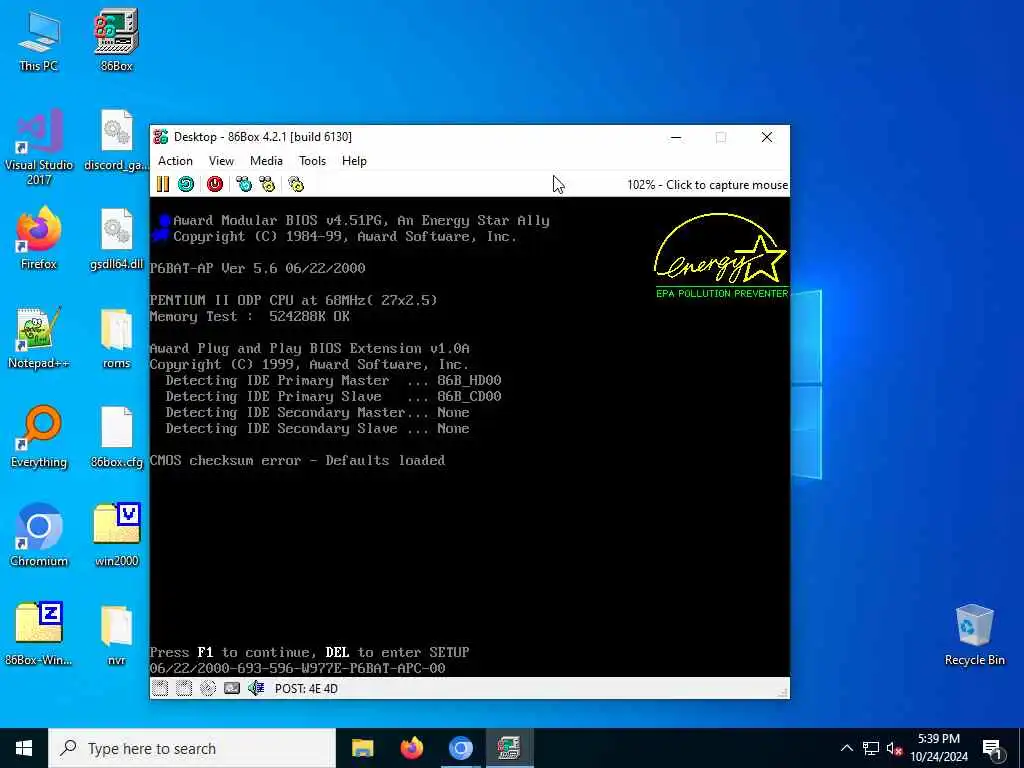Click the 86Box taskbar button
The image size is (1024, 768).
point(509,748)
